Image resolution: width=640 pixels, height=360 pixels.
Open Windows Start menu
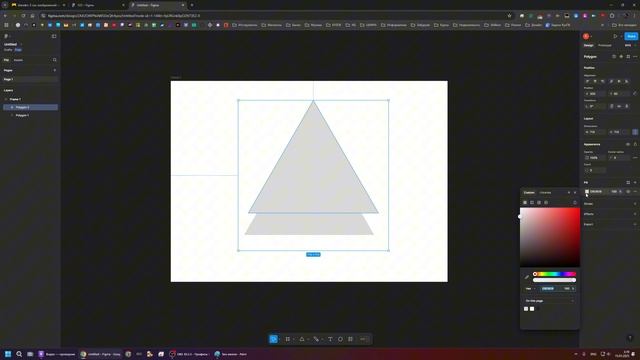click(8, 354)
